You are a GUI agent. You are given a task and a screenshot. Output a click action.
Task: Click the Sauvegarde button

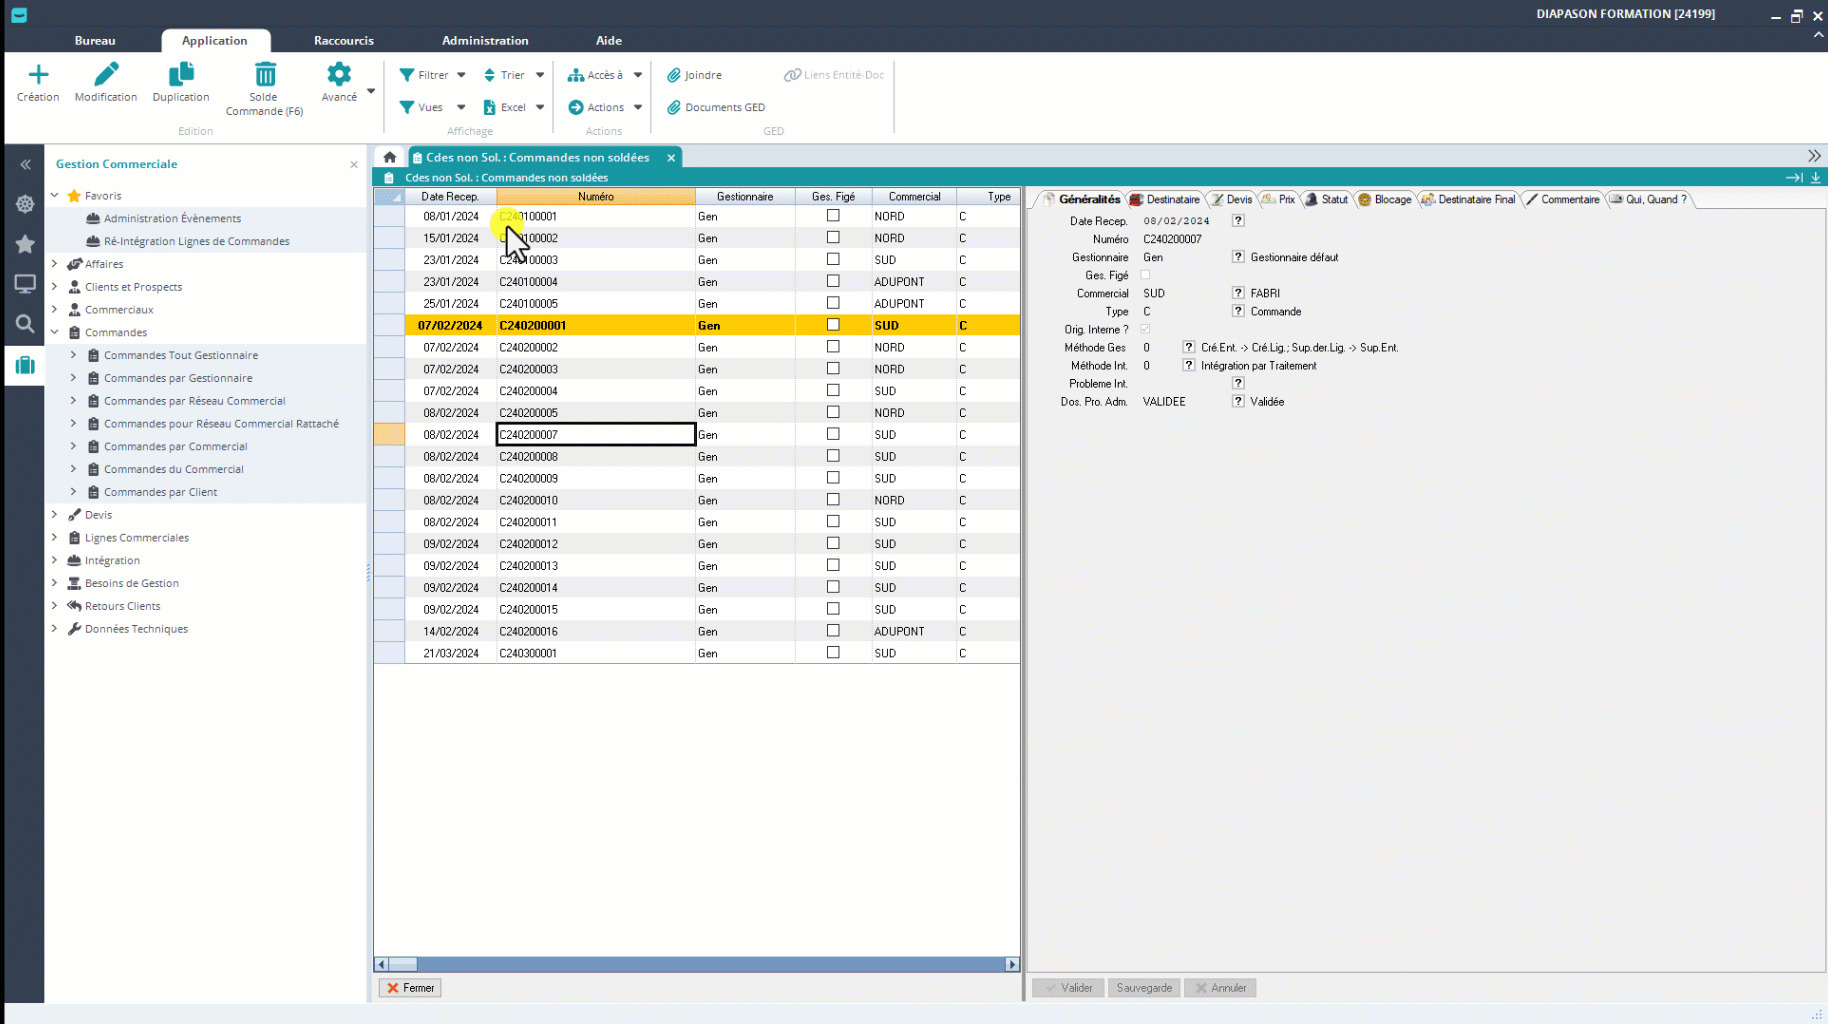(x=1144, y=988)
